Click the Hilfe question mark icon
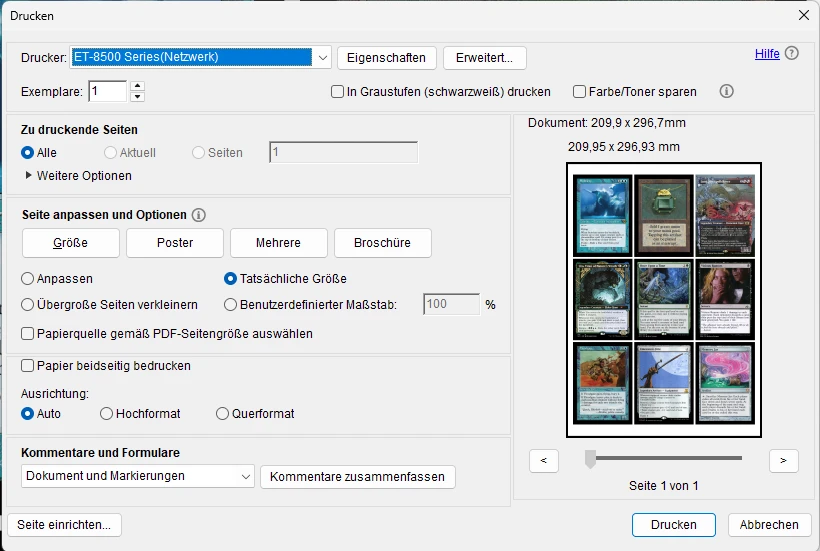 coord(792,53)
